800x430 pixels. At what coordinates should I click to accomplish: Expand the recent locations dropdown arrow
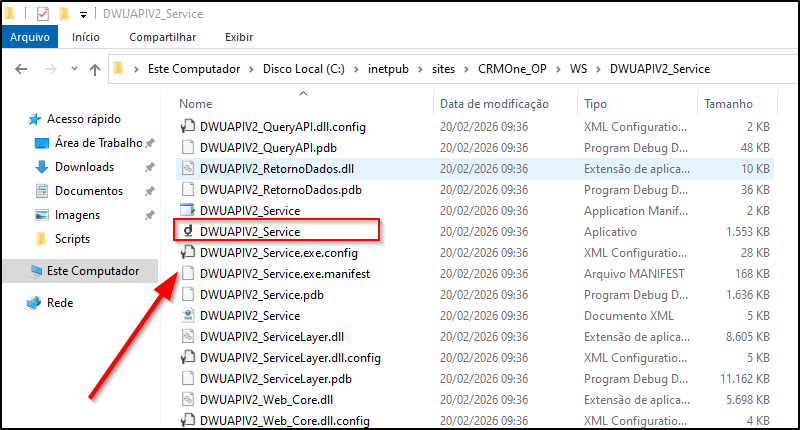[72, 69]
